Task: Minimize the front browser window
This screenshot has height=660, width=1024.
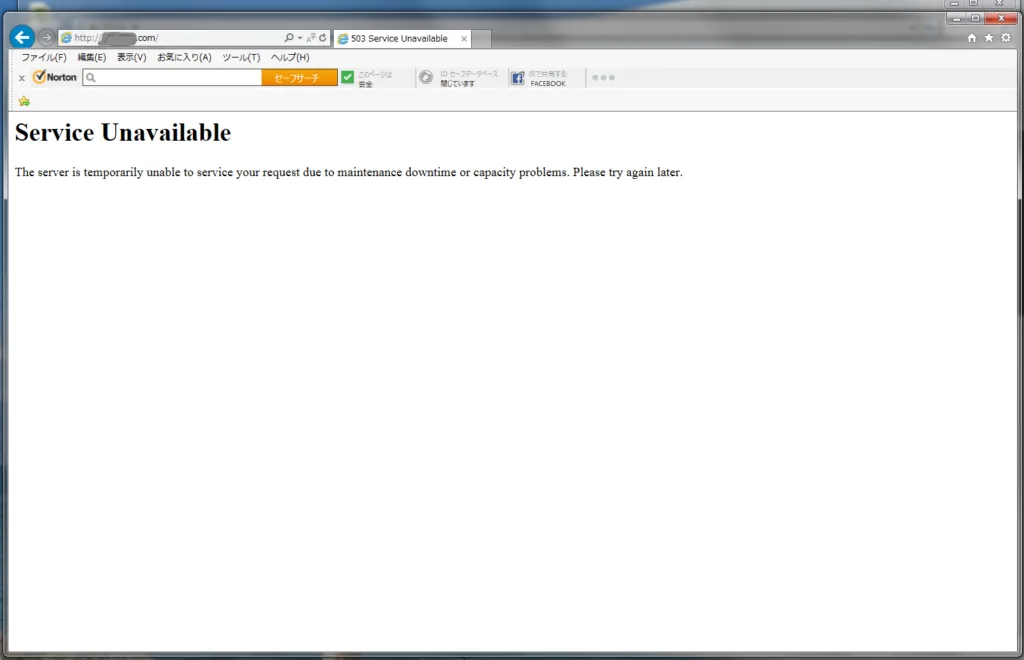Action: coord(956,18)
